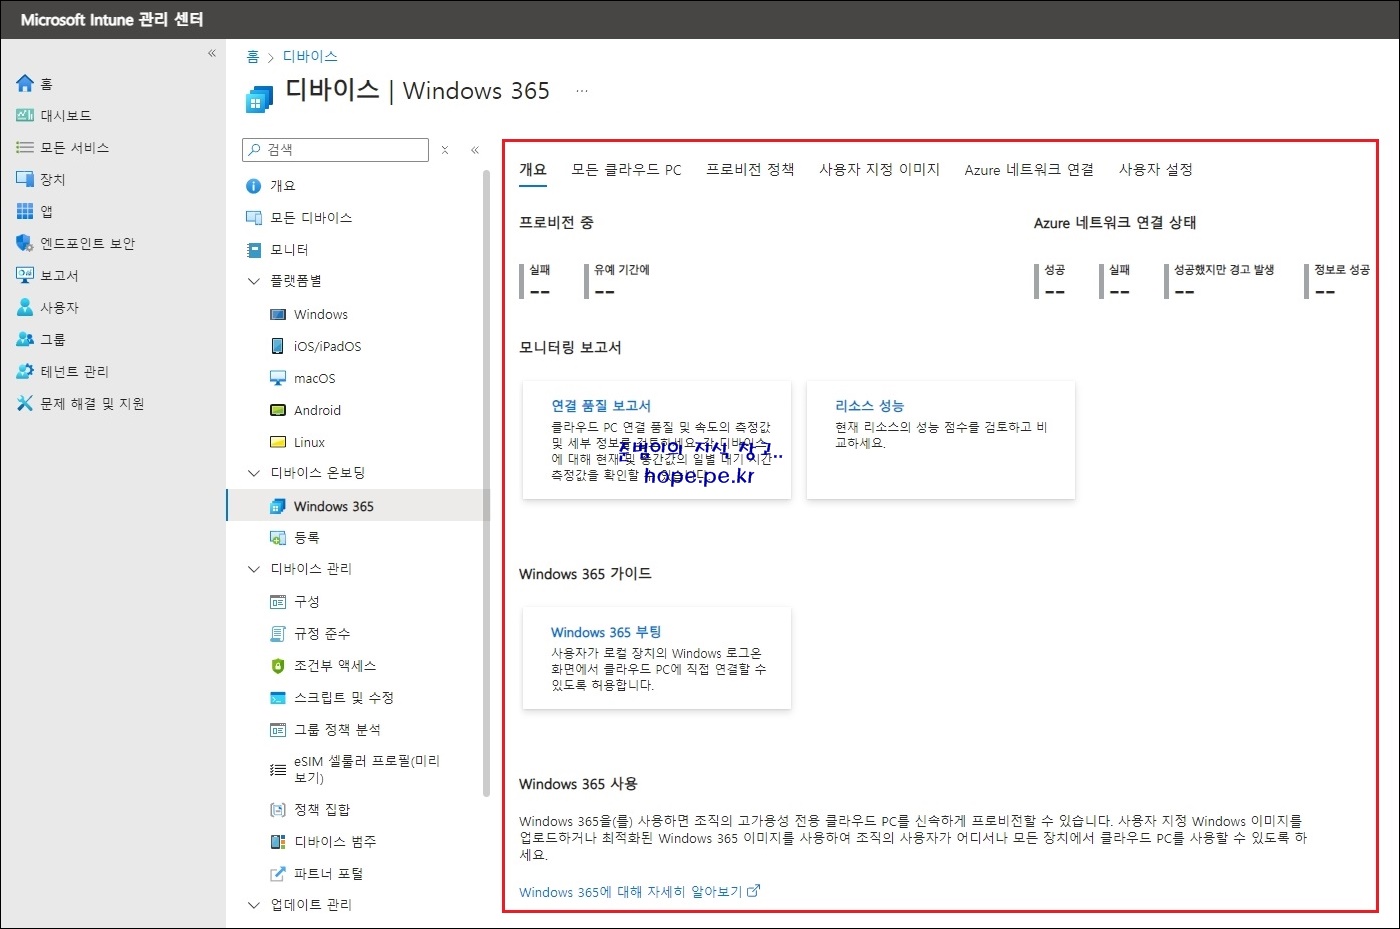The image size is (1400, 929).
Task: Select the Windows platform icon
Action: coord(278,314)
